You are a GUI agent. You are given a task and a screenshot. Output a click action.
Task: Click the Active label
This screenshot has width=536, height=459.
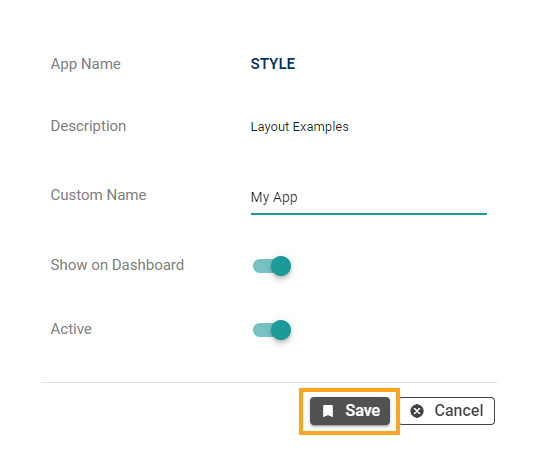pos(71,329)
